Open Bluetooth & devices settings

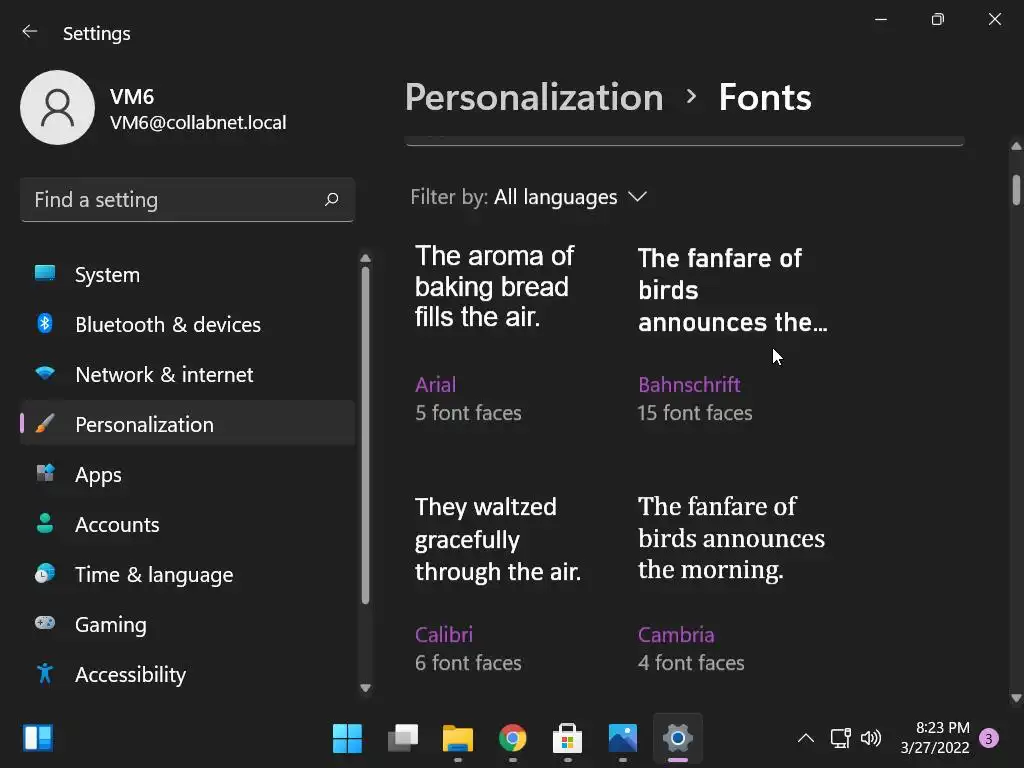coord(188,325)
